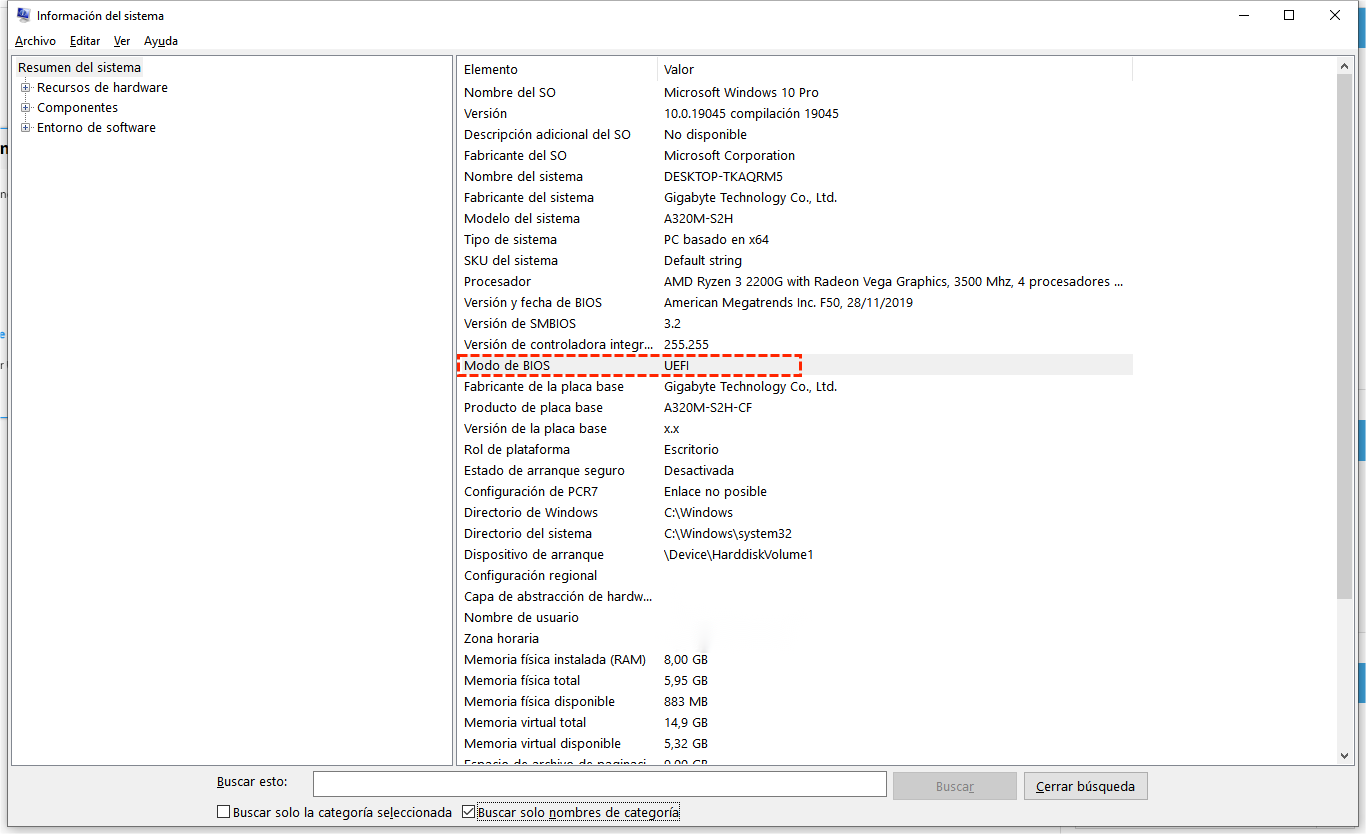Expand the Entorno de software node

click(x=27, y=127)
